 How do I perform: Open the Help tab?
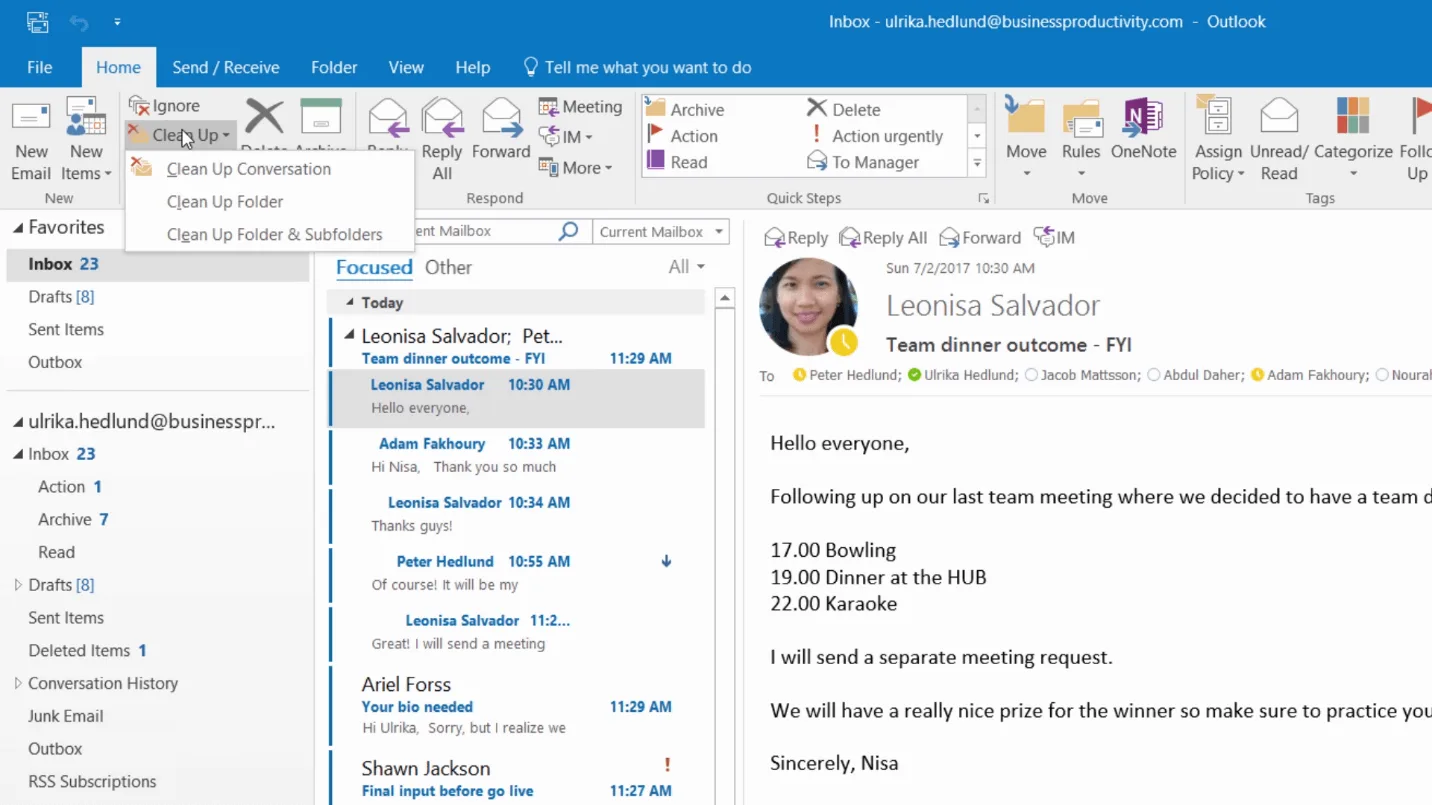(x=473, y=67)
